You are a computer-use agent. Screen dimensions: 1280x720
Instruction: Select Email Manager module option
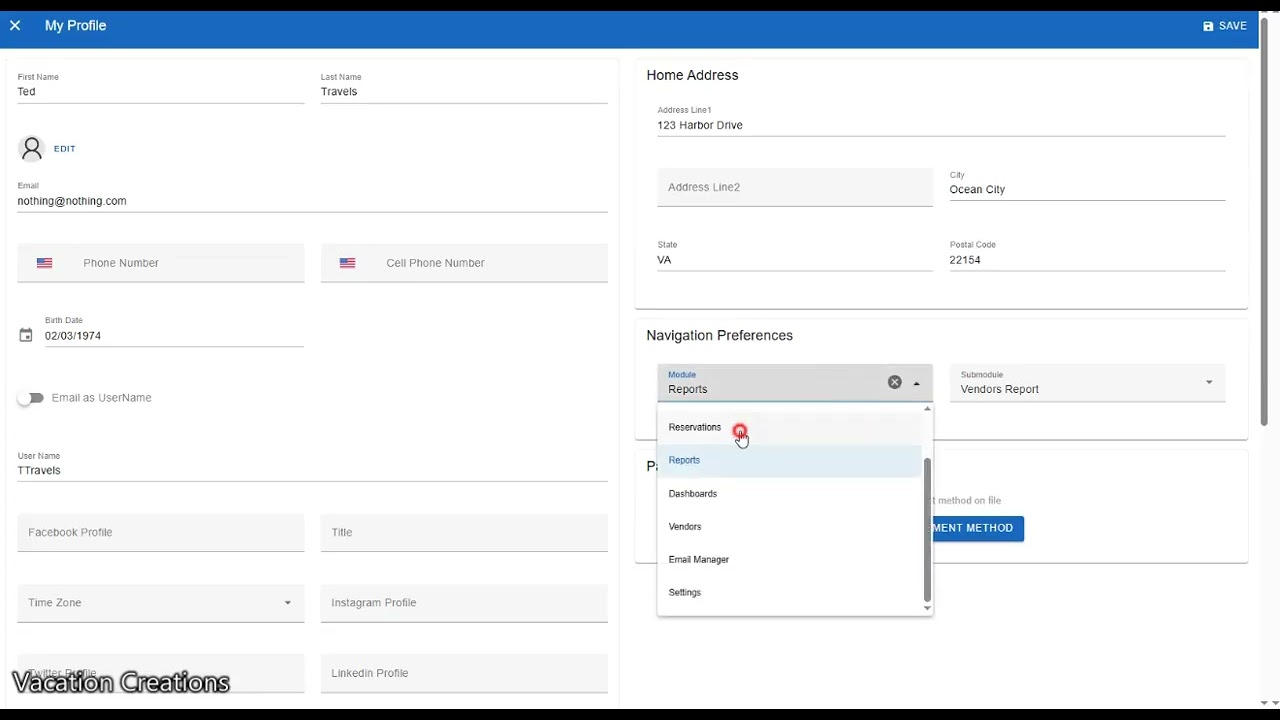pyautogui.click(x=789, y=559)
